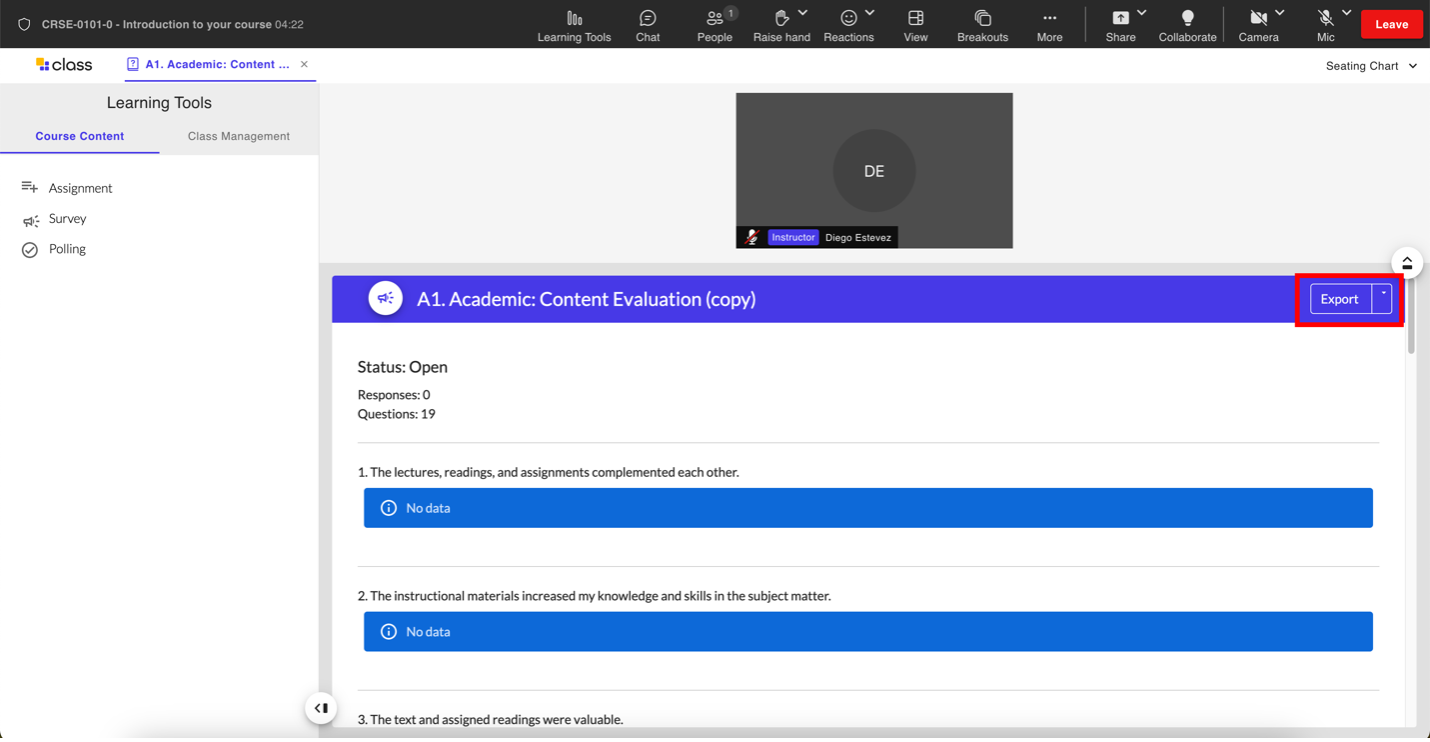Open the Reactions smiley icon

tap(848, 19)
